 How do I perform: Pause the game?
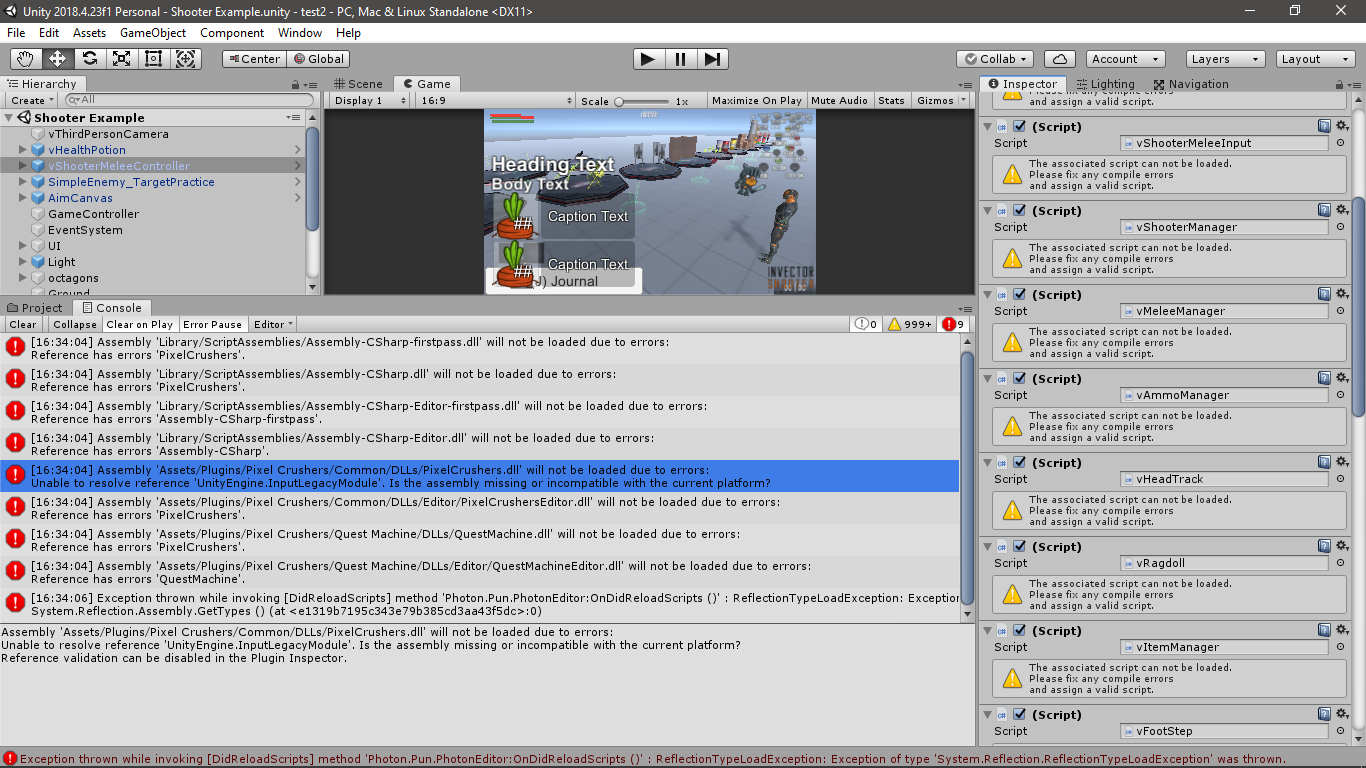click(x=680, y=59)
